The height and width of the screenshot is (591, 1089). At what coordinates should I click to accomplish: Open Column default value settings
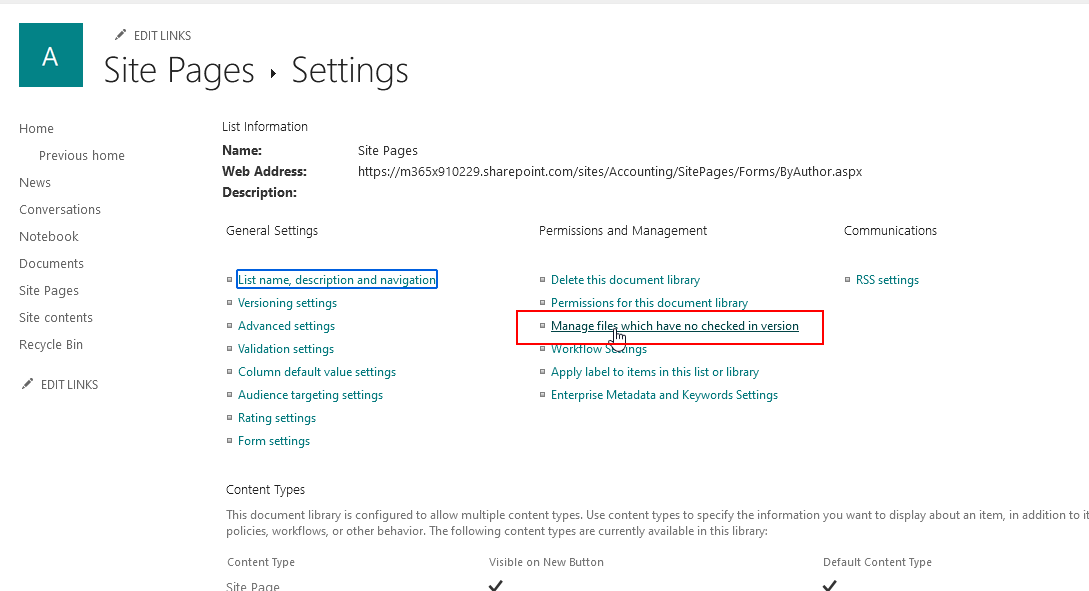click(x=317, y=371)
